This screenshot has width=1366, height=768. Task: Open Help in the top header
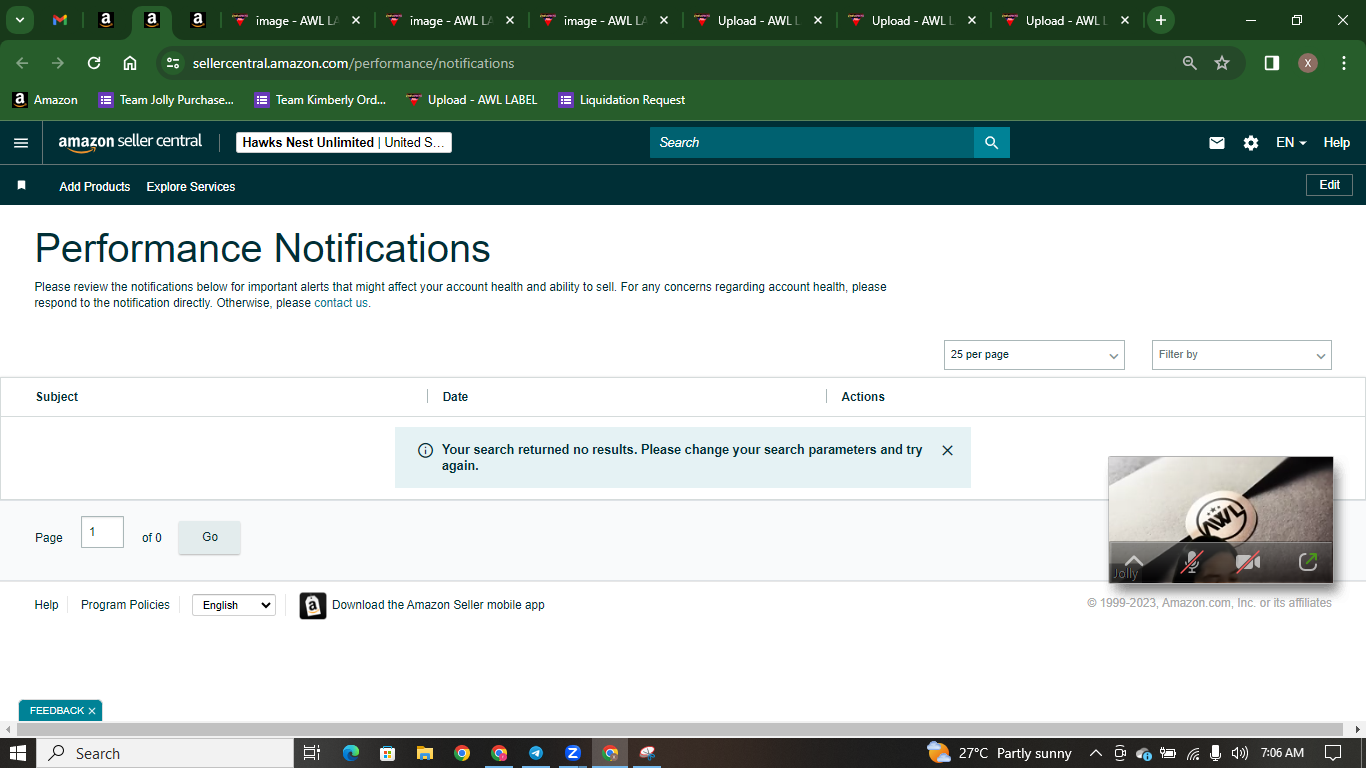click(x=1337, y=143)
